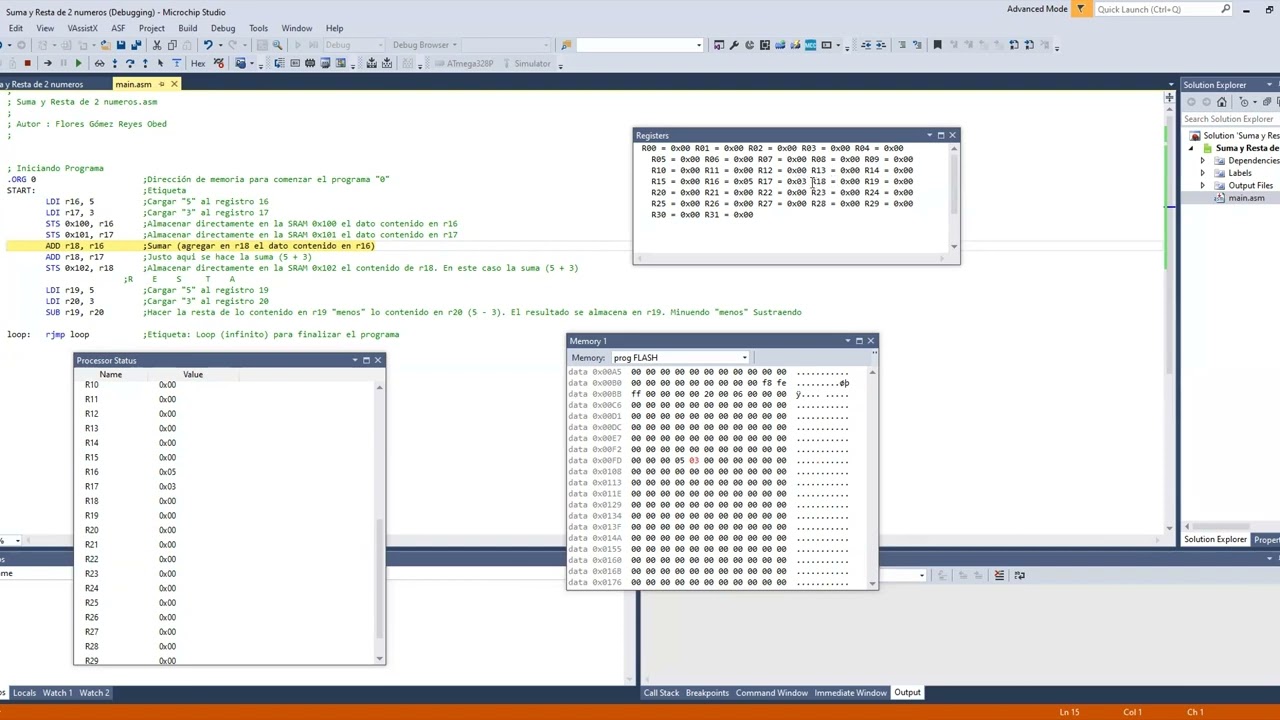Open the Tools menu
The width and height of the screenshot is (1280, 720).
(258, 28)
